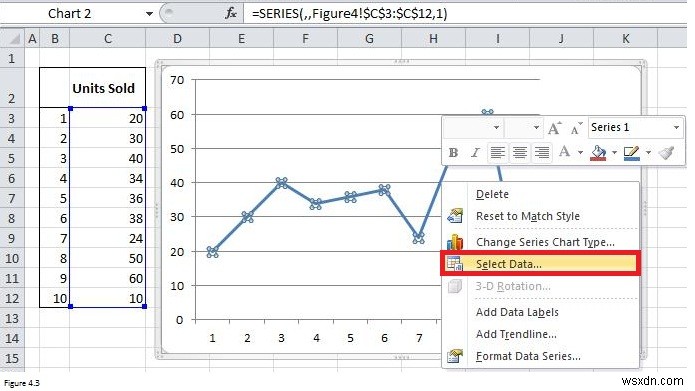Click the Name Box showing Chart 2
The height and width of the screenshot is (391, 695).
70,14
